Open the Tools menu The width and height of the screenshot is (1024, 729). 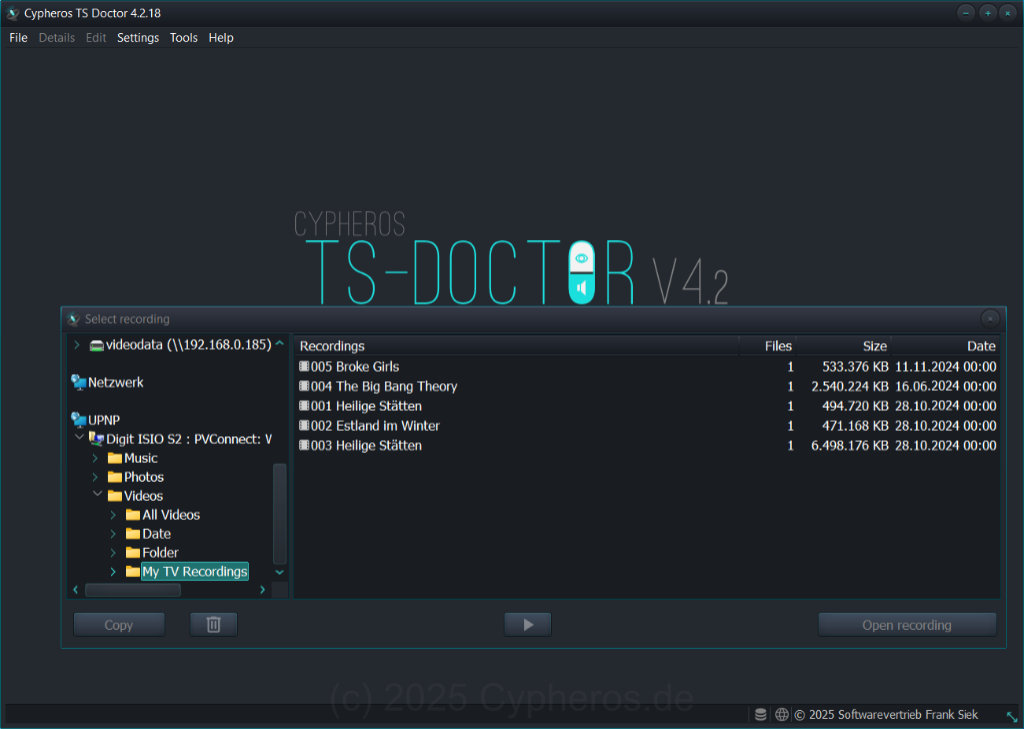click(x=183, y=37)
